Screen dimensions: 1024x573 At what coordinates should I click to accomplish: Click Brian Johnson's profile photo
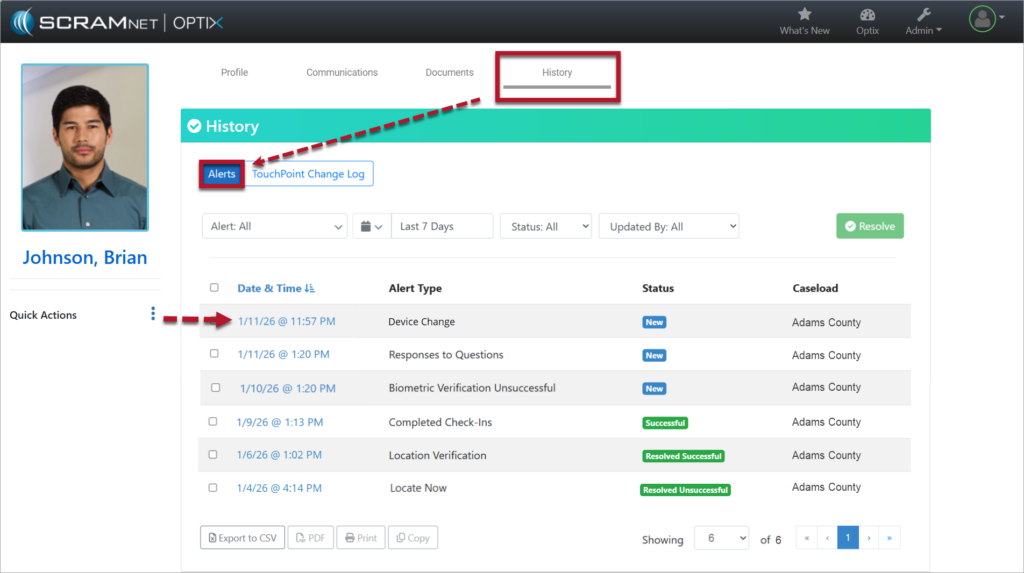(x=85, y=147)
